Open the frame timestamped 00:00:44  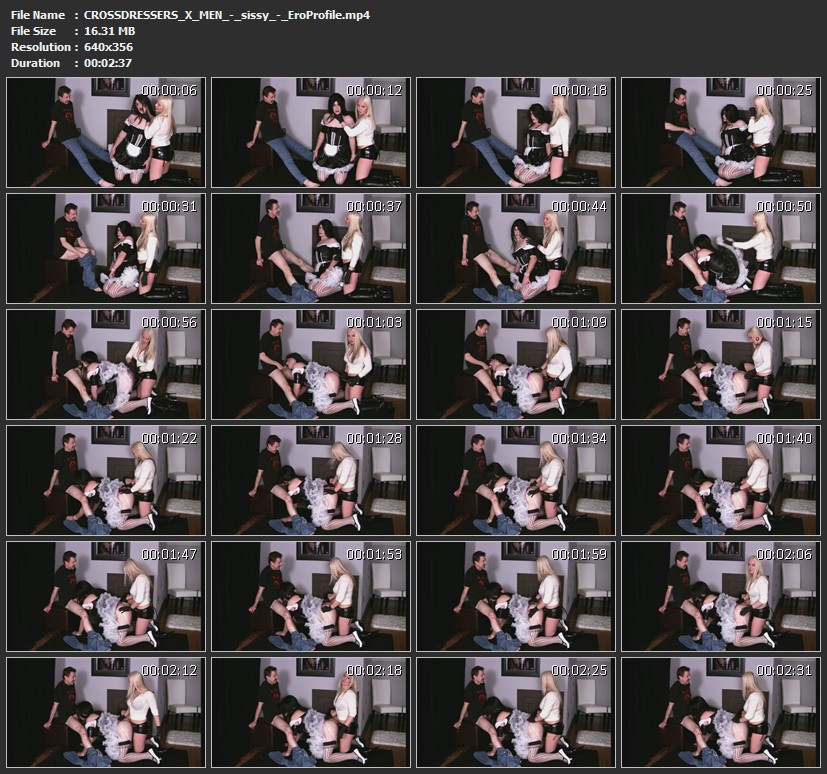click(x=516, y=248)
